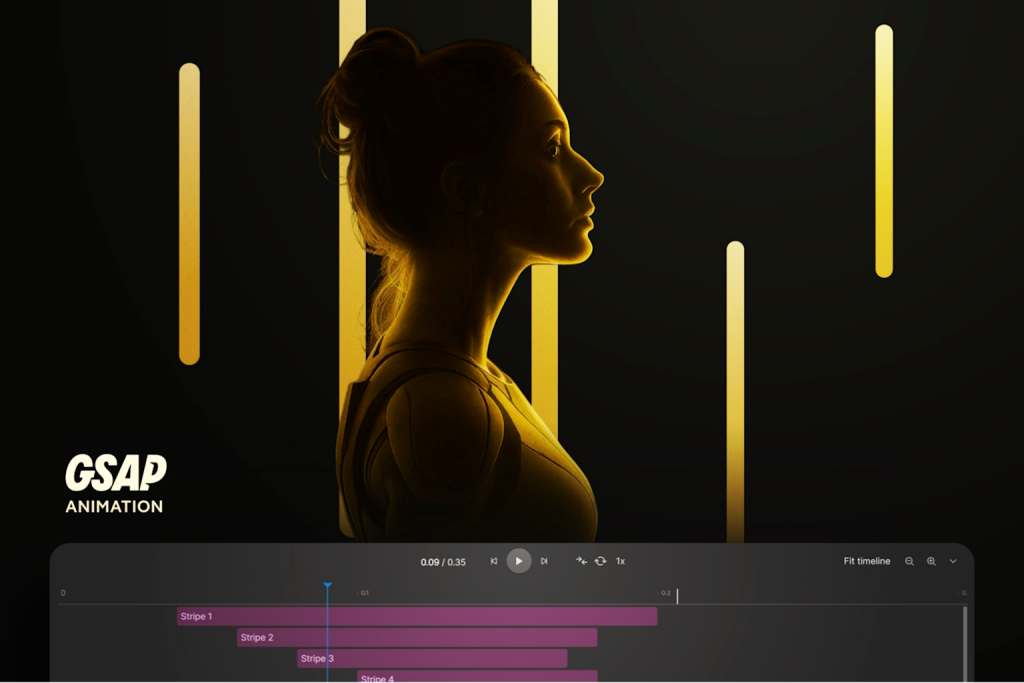Screen dimensions: 1024x683
Task: Change the 1x playback speed
Action: pyautogui.click(x=620, y=561)
